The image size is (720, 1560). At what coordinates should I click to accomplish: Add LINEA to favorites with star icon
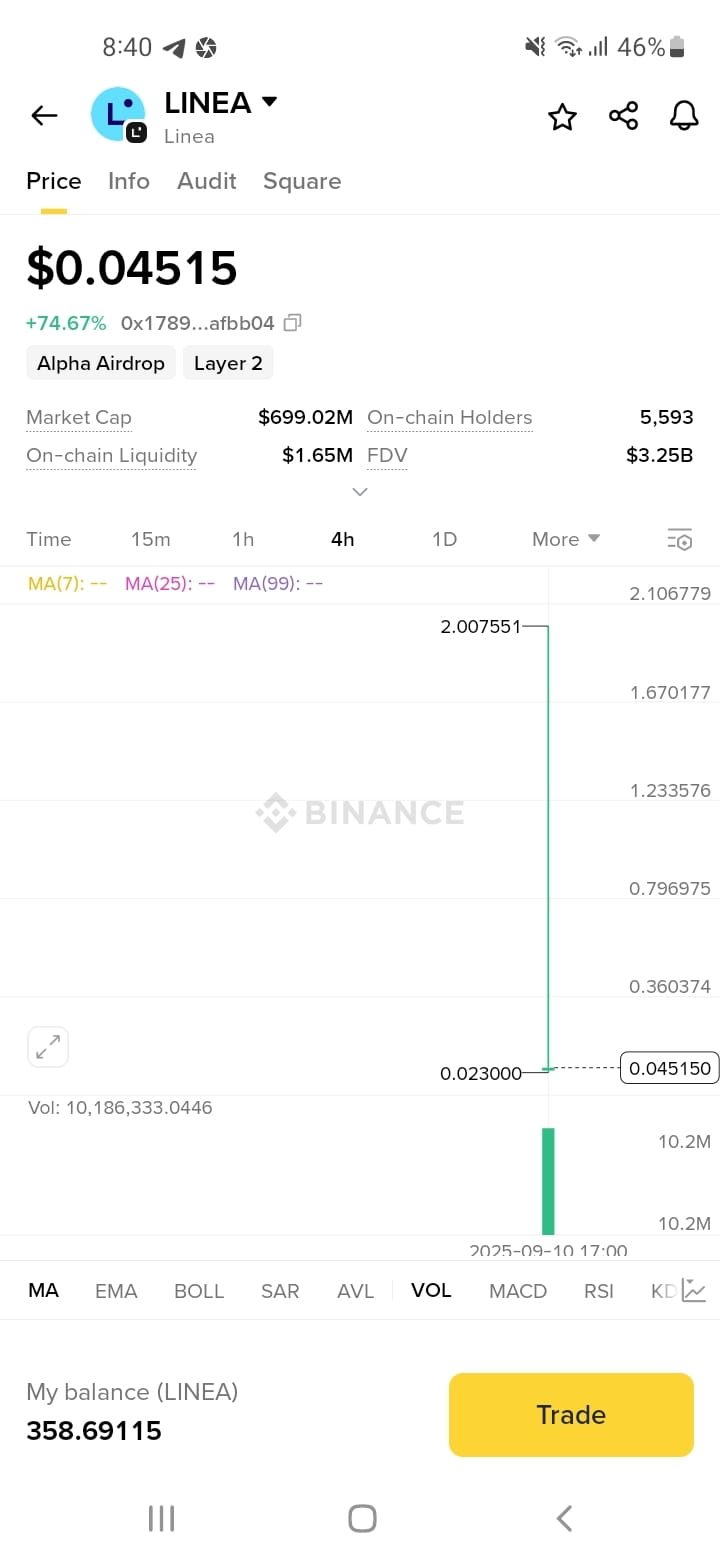(563, 117)
